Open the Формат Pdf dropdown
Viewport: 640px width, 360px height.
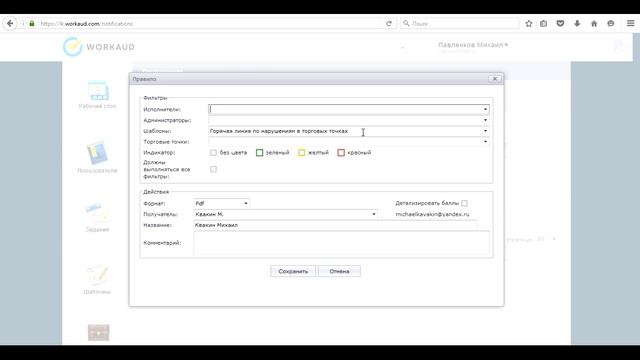(x=222, y=203)
